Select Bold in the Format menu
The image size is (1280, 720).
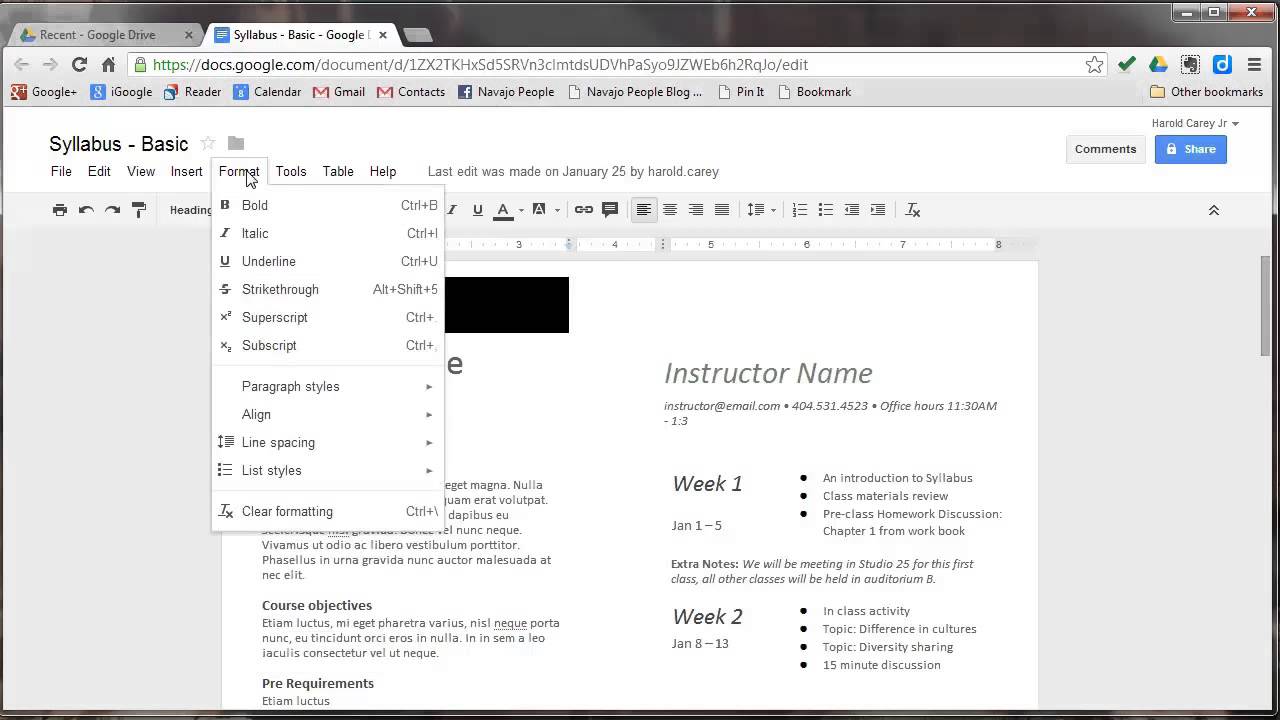click(x=328, y=205)
